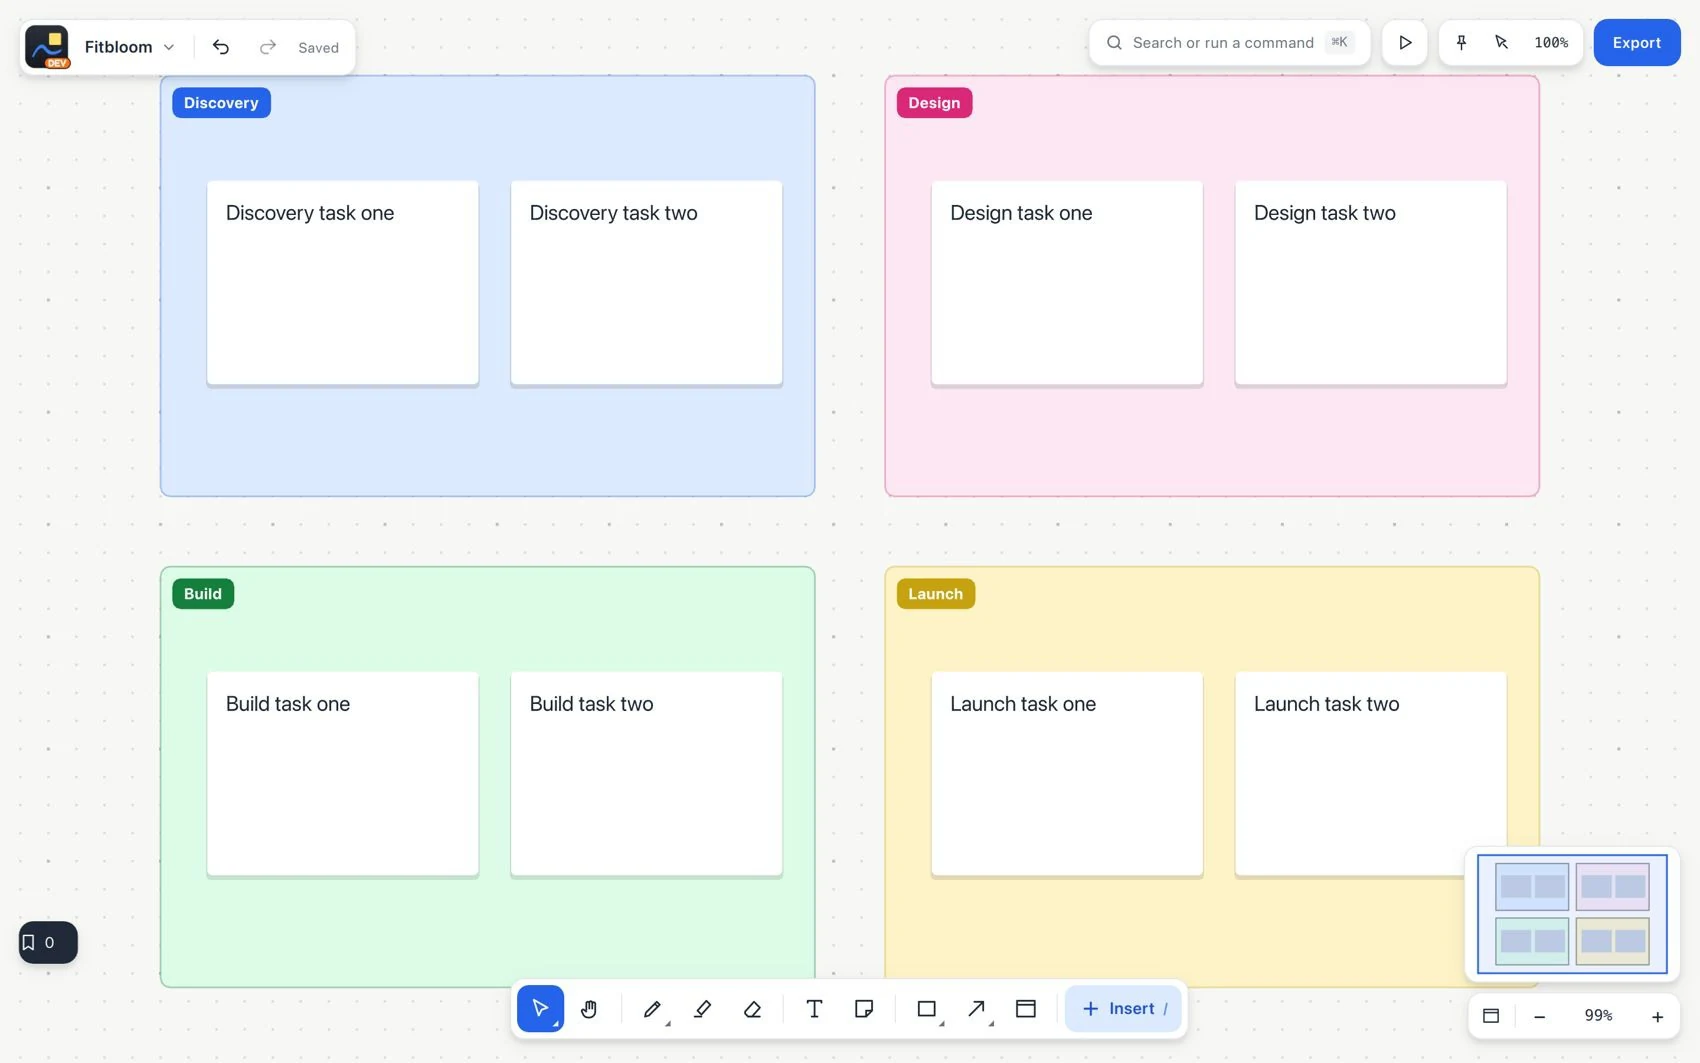1700x1063 pixels.
Task: Start presentation with the Play icon
Action: click(x=1405, y=43)
